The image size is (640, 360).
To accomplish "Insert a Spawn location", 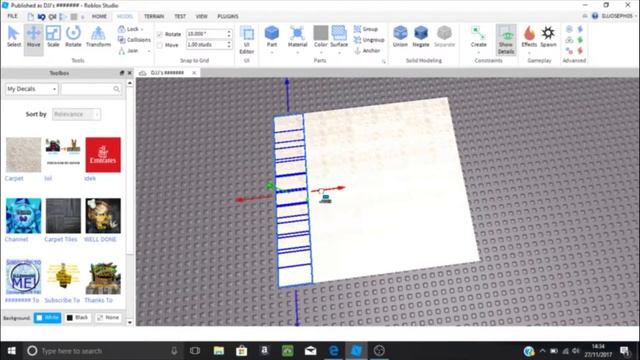I will (548, 37).
